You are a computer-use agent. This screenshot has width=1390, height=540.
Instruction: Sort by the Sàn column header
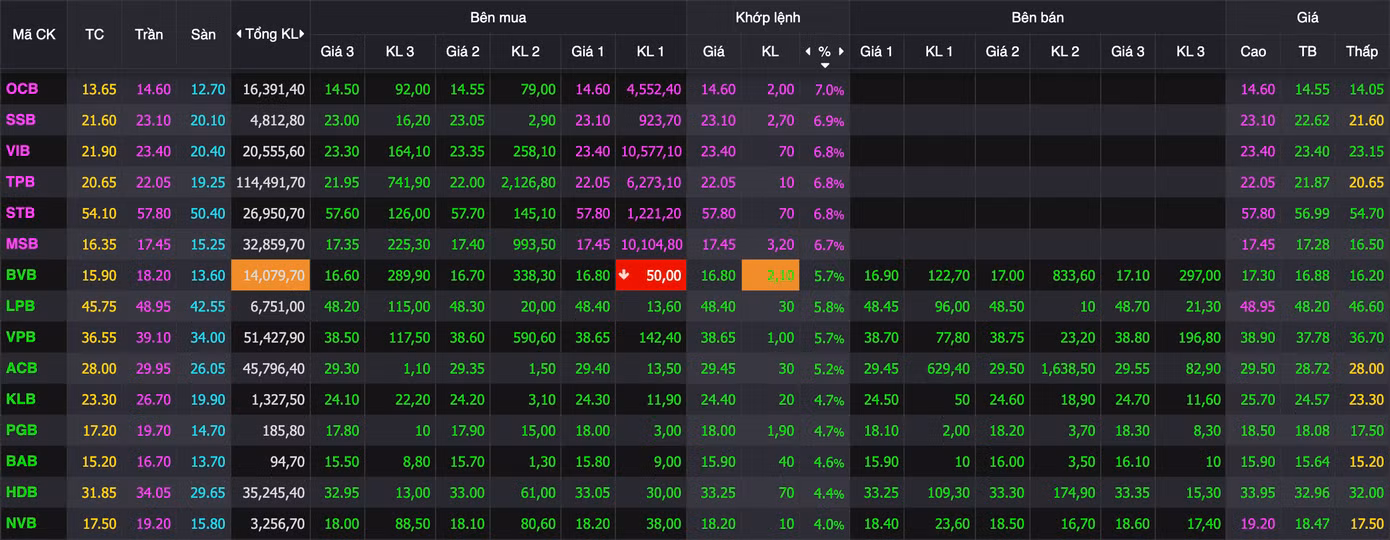(203, 34)
